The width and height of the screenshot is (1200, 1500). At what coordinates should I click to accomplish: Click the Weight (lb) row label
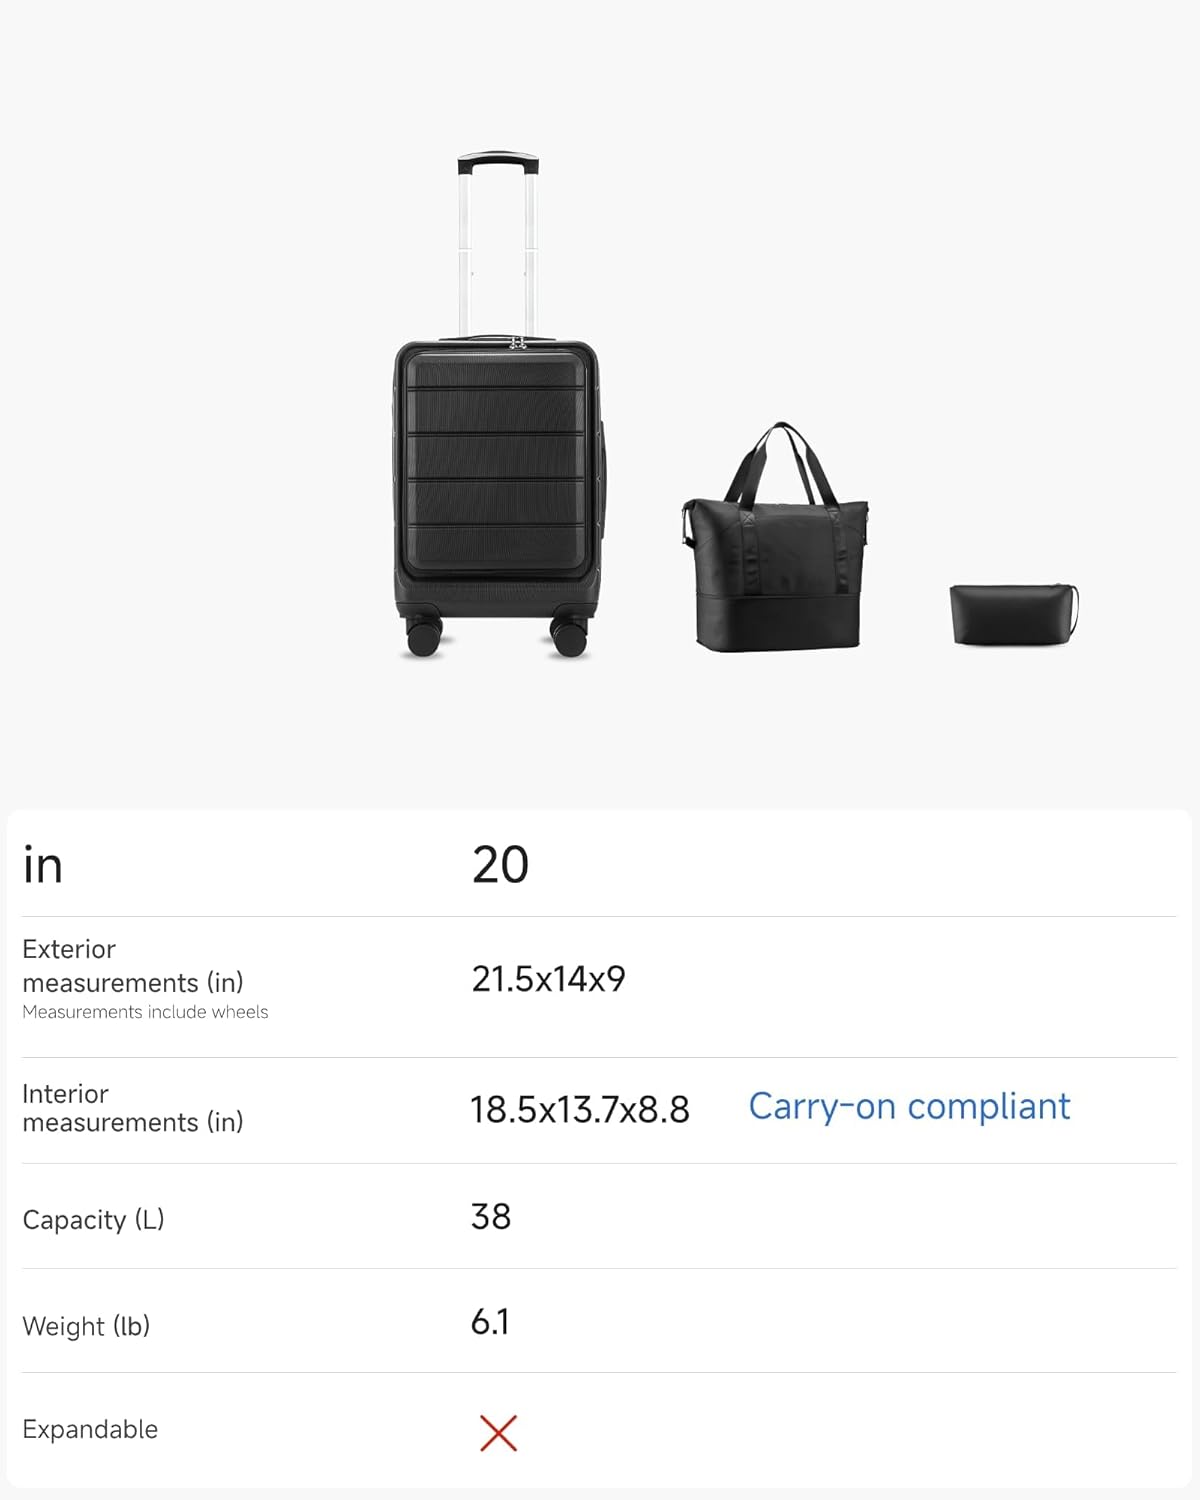pyautogui.click(x=86, y=1326)
